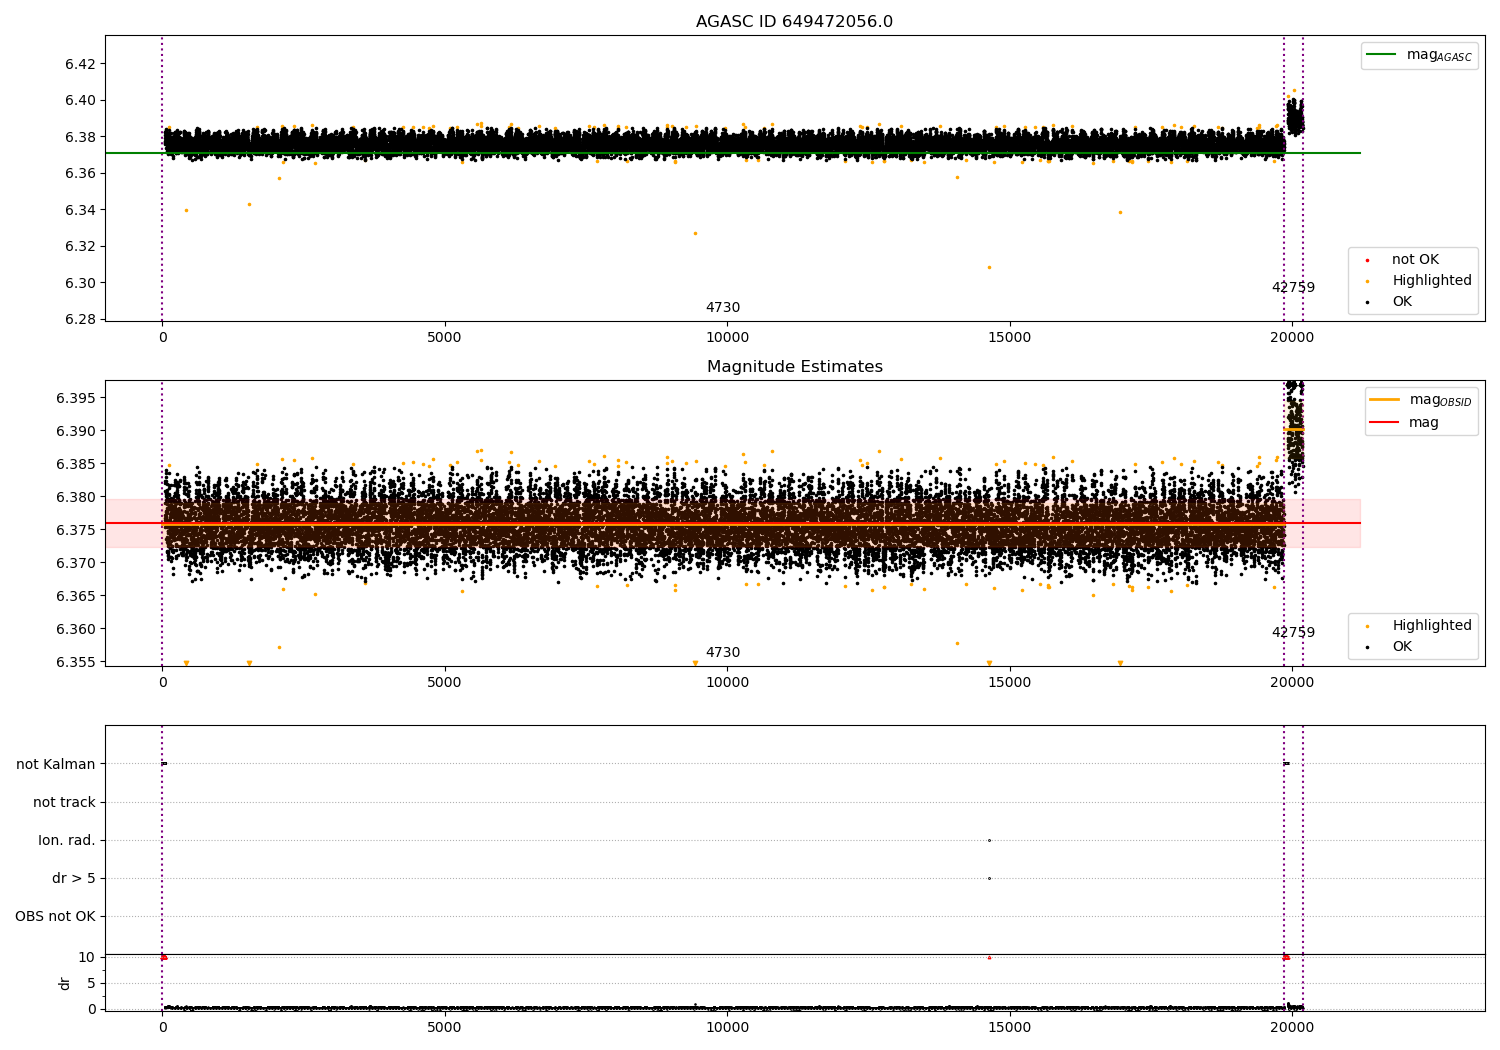This screenshot has width=1500, height=1050.
Task: Click the 5 tick on the dr axis
Action: click(x=91, y=983)
